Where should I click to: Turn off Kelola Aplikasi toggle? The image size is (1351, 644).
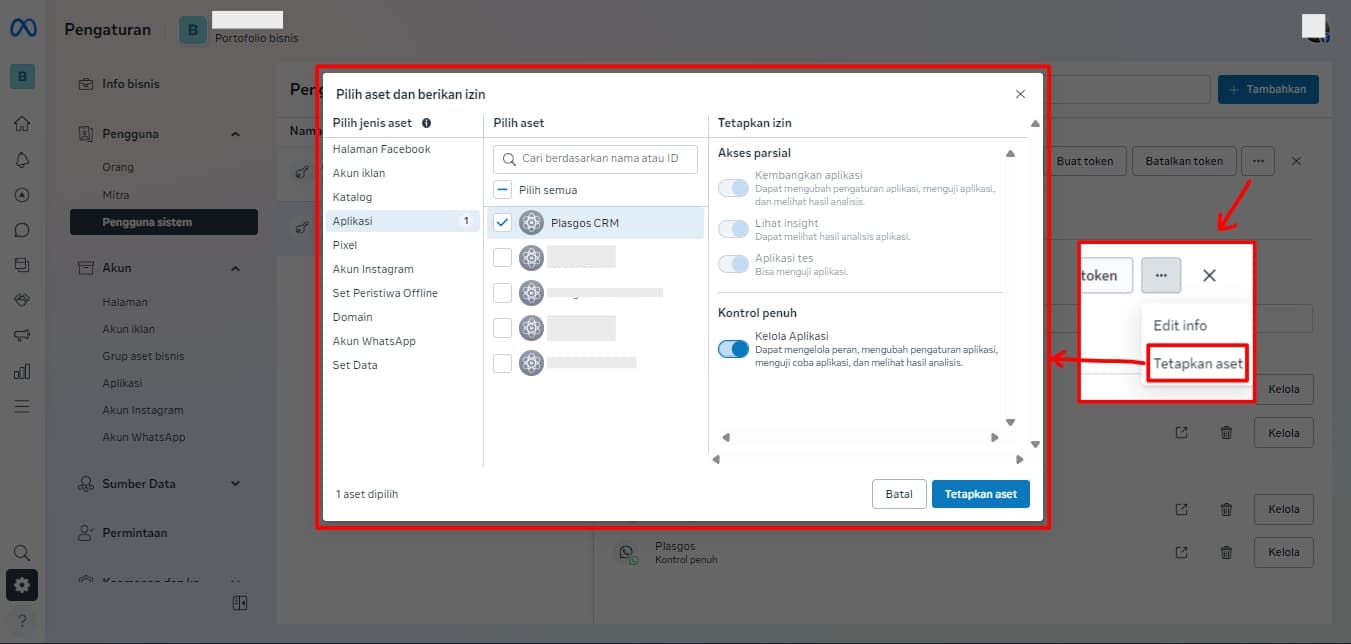point(733,349)
